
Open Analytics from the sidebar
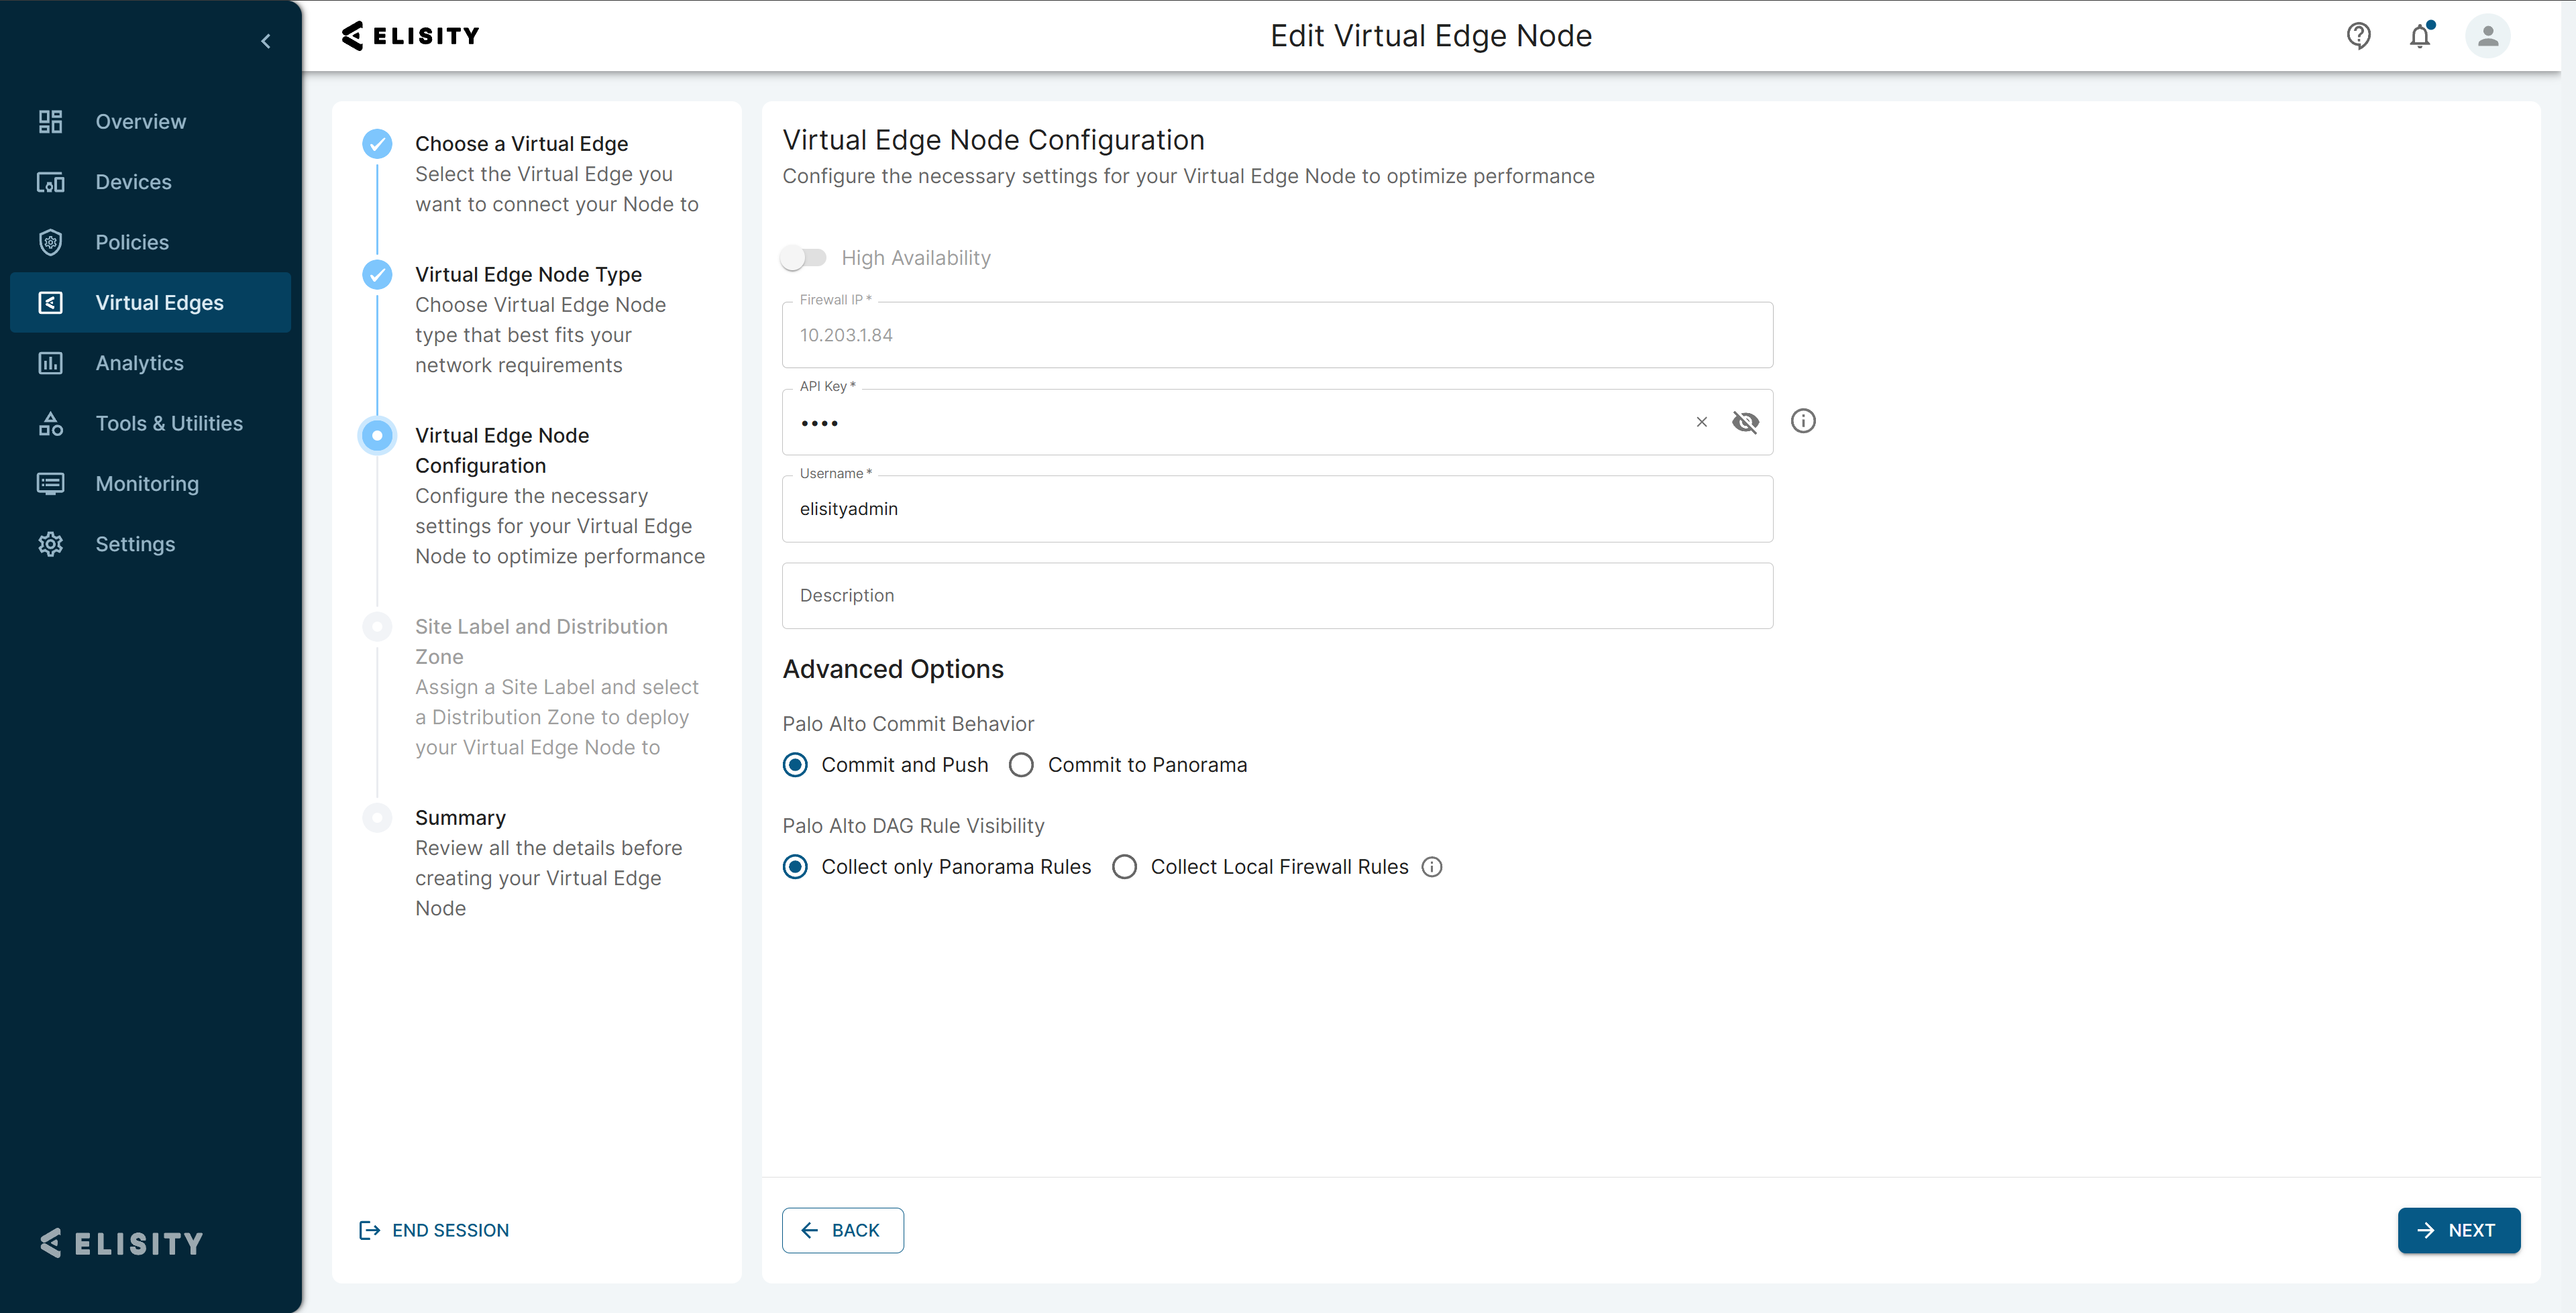(150, 363)
